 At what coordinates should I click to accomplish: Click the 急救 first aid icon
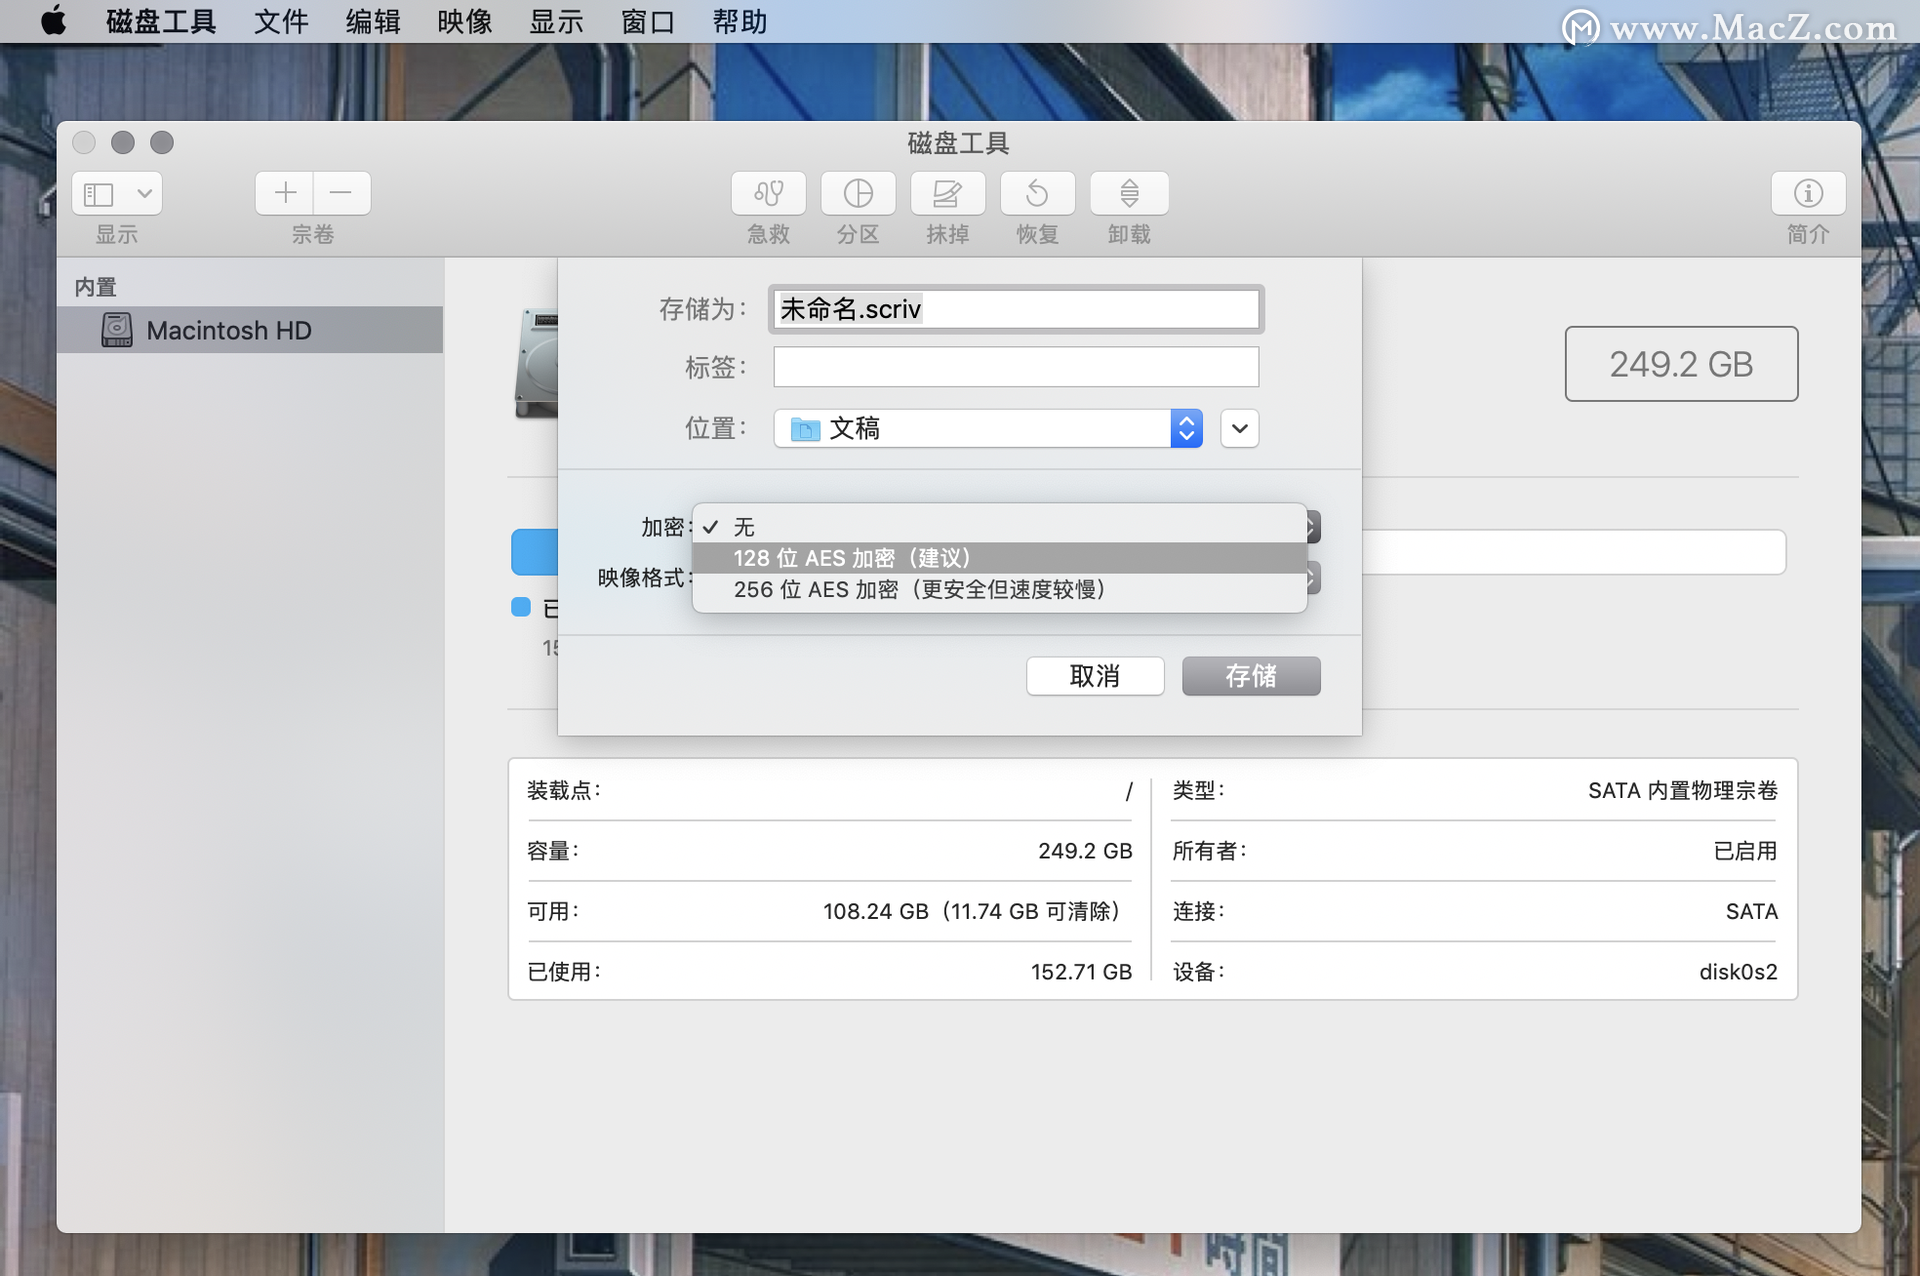[x=768, y=193]
